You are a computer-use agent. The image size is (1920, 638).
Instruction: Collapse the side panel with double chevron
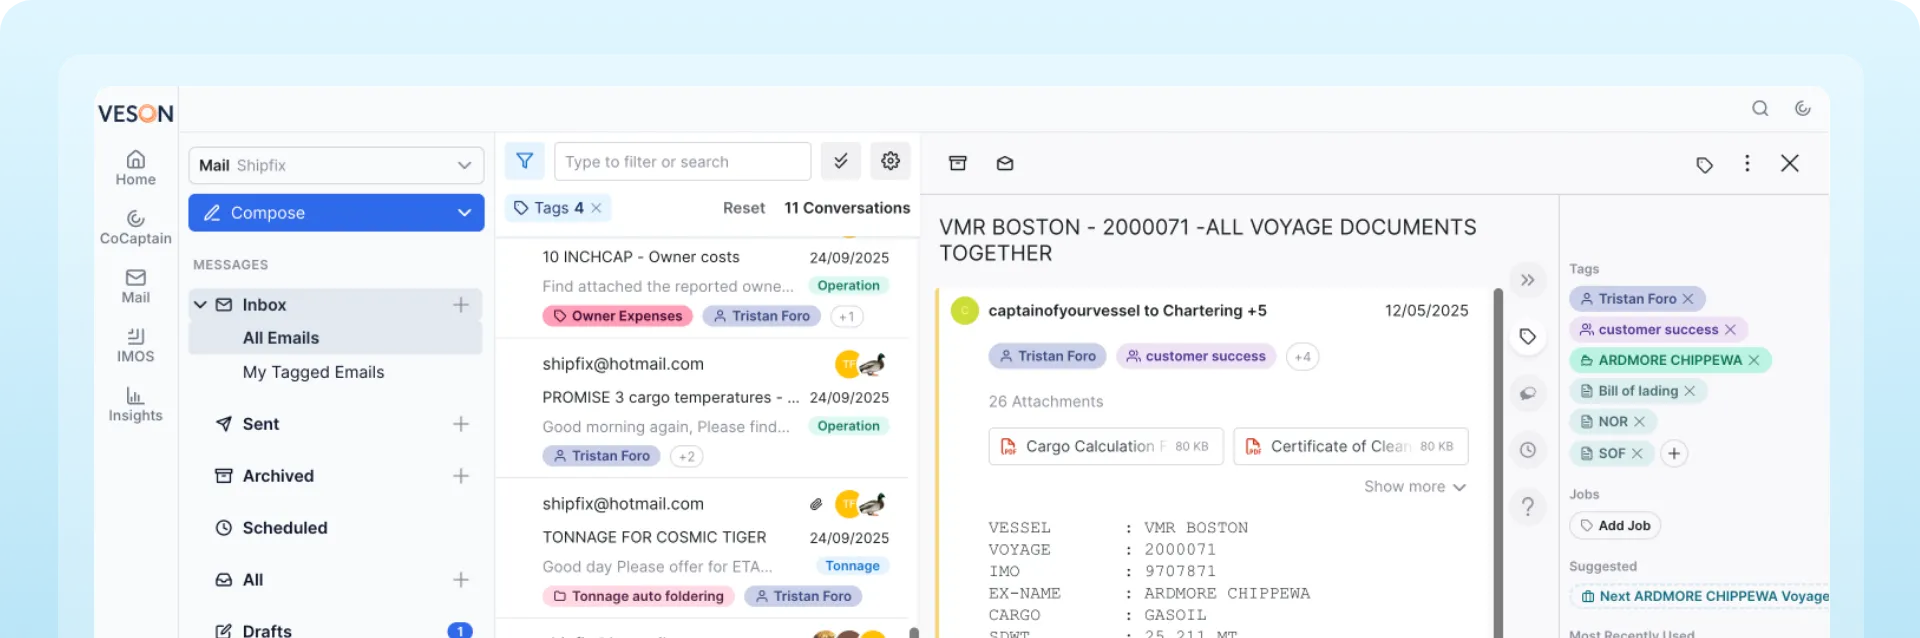[x=1527, y=280]
